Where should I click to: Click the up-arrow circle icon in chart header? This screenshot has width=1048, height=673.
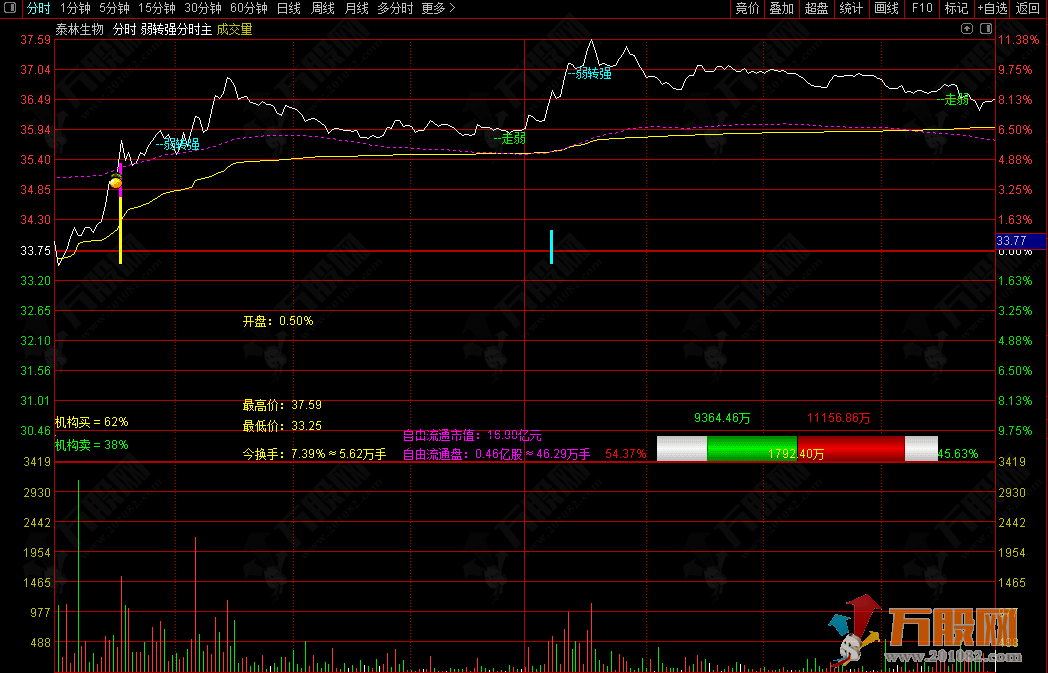pyautogui.click(x=966, y=28)
